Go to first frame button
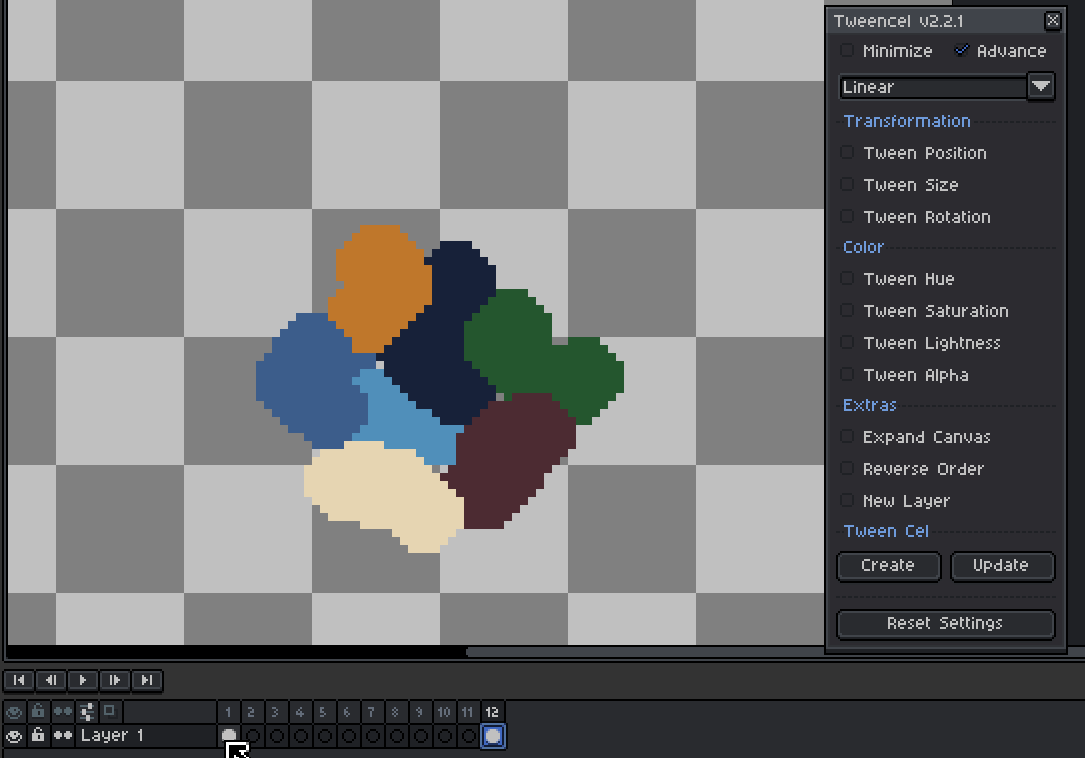The height and width of the screenshot is (758, 1085). (x=19, y=680)
